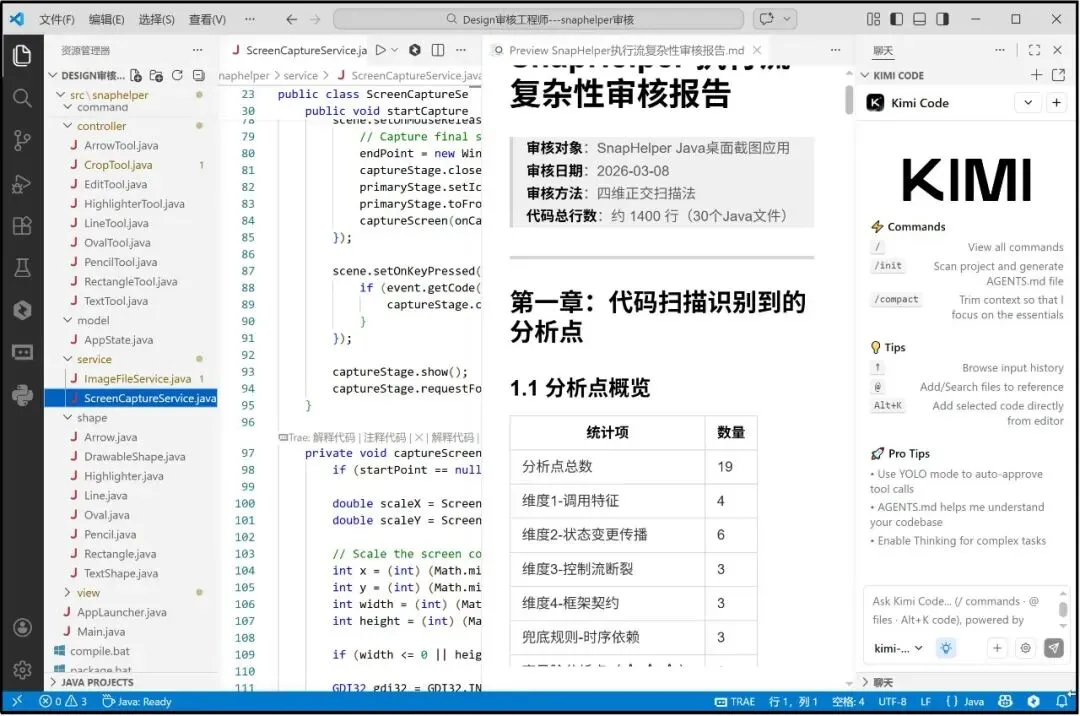Create a new file in DESIGN审核 folder

tap(136, 76)
